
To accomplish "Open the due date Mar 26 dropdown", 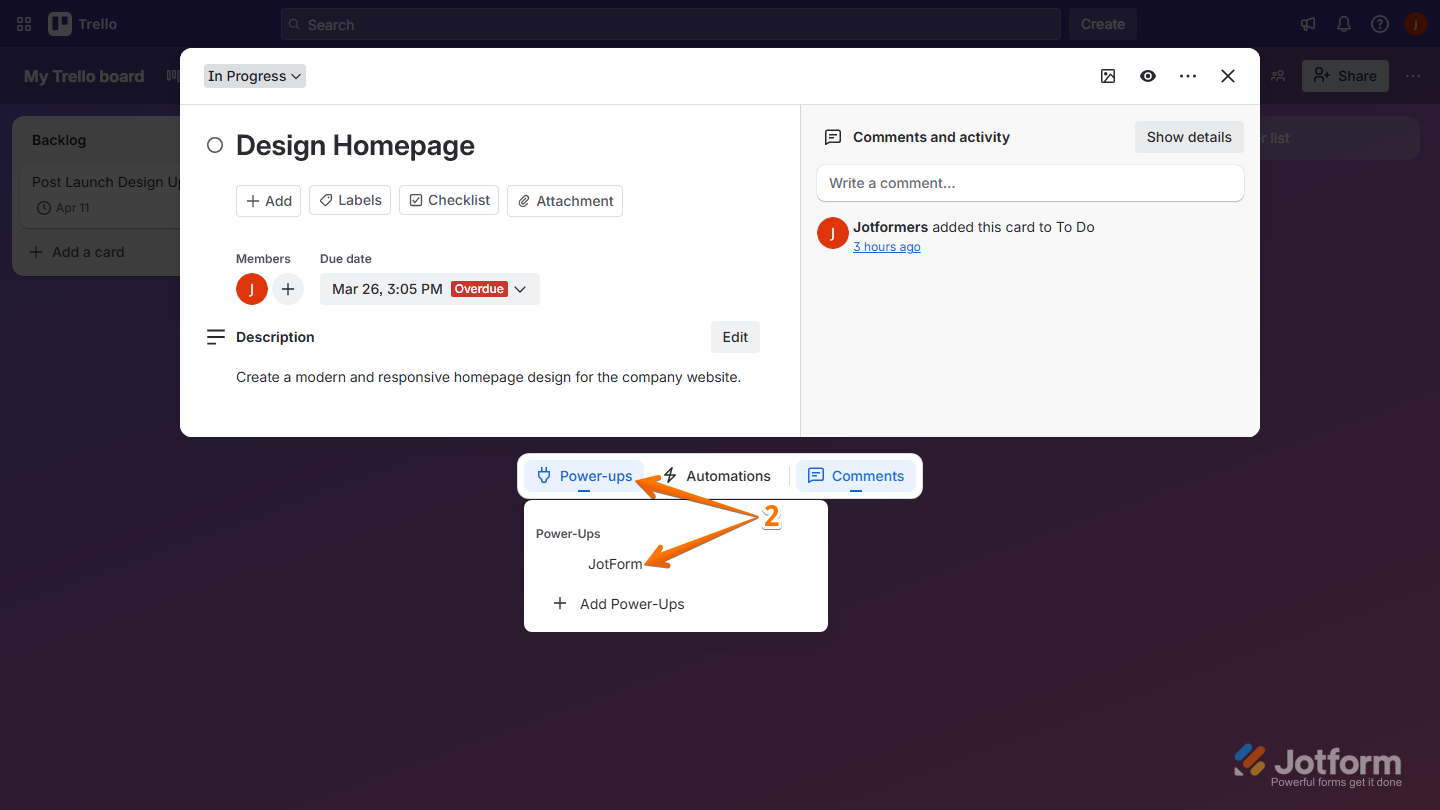I will (x=430, y=289).
